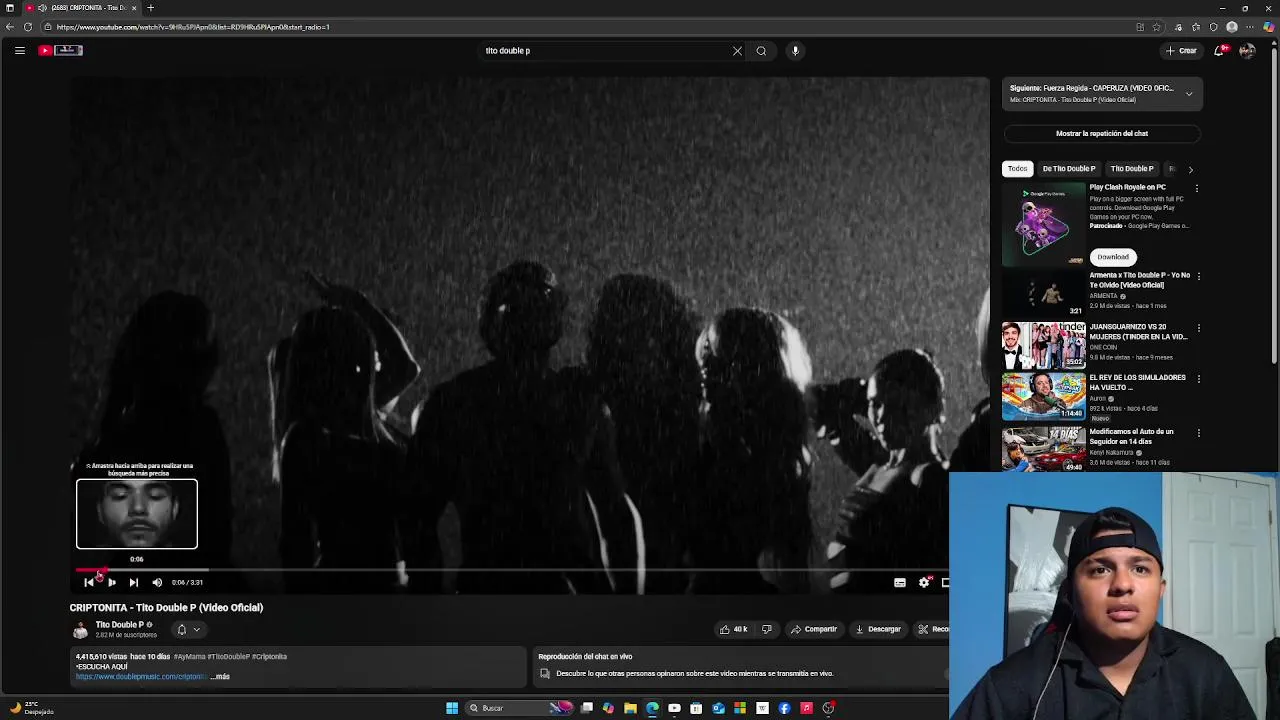The image size is (1280, 720).
Task: Open JUANSGUARNIZO VS 20 MUJERES thumbnail
Action: tap(1043, 345)
